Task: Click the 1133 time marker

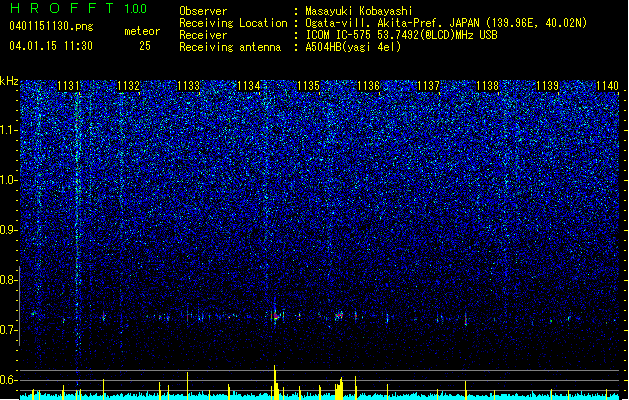Action: (x=188, y=85)
